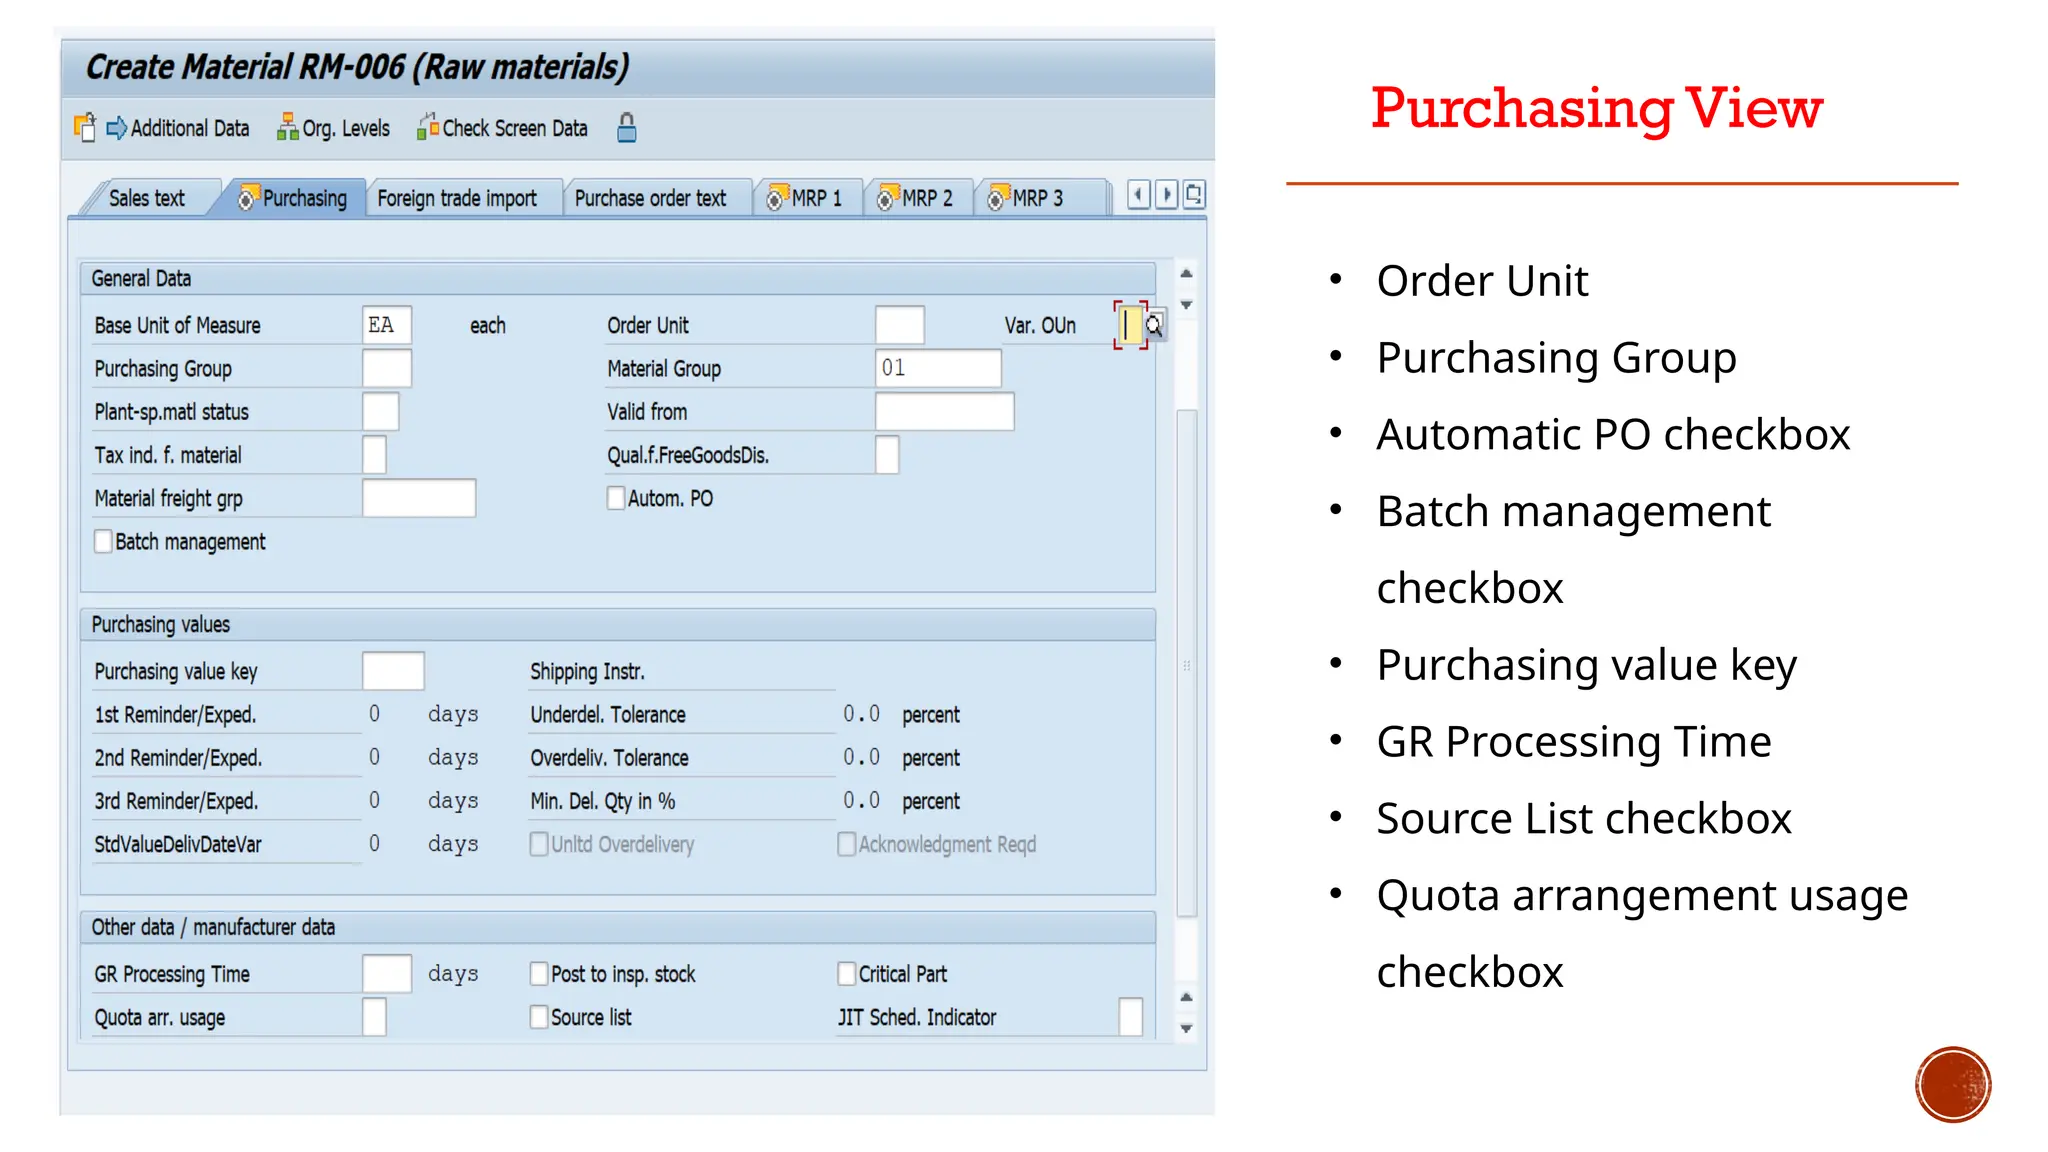The image size is (2048, 1152).
Task: Click the Overdeliv. Tolerance value 0.0
Action: 861,757
